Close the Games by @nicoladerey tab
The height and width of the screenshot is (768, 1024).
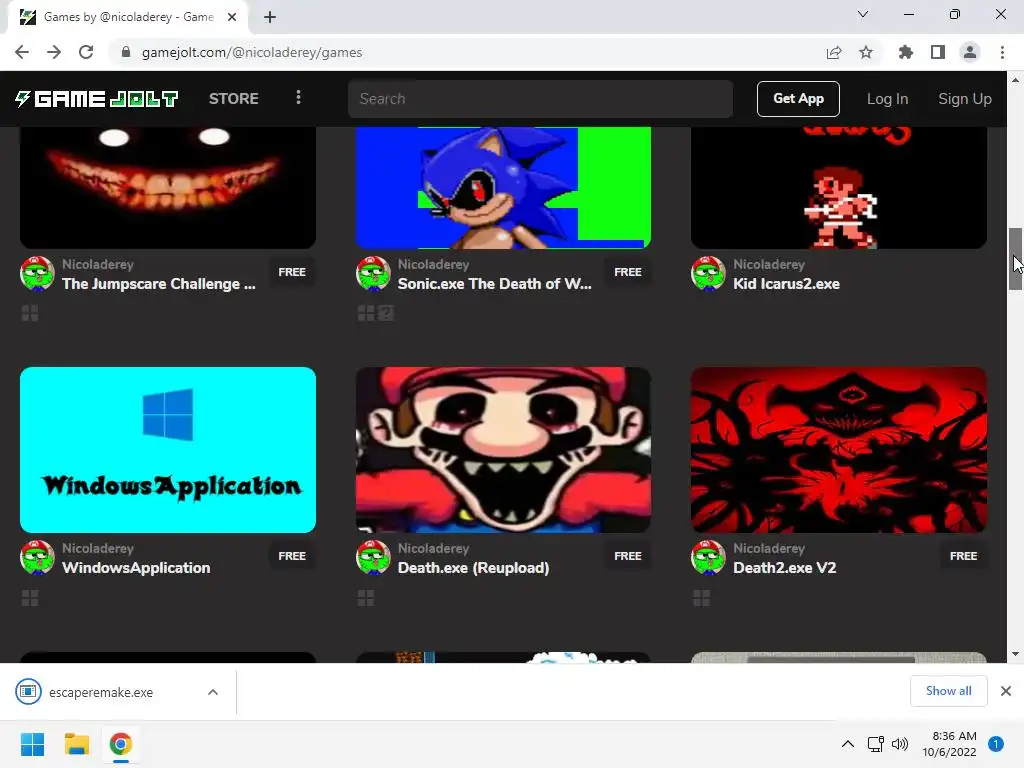(232, 17)
